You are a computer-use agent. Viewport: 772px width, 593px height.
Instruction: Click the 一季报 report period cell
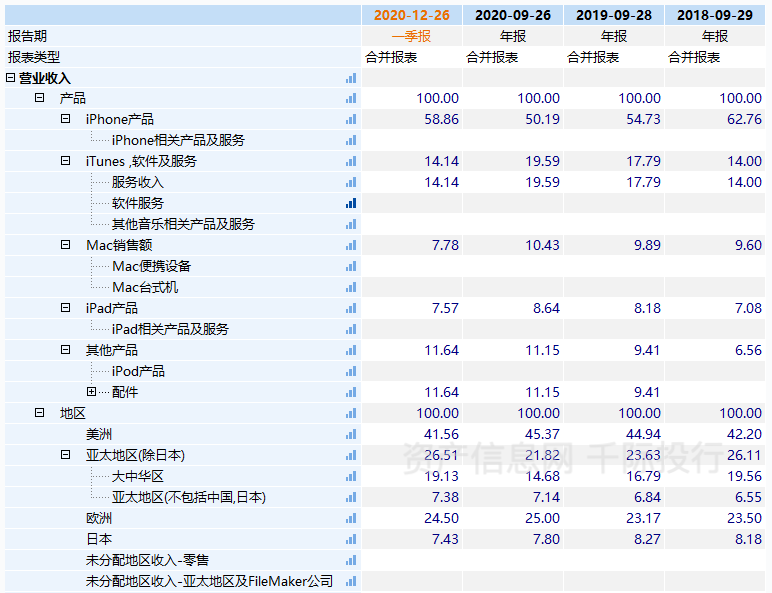pos(412,36)
